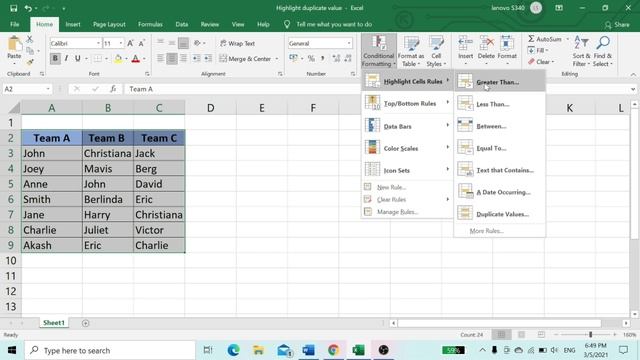Image resolution: width=640 pixels, height=360 pixels.
Task: Toggle Center horizontal alignment
Action: point(172,59)
